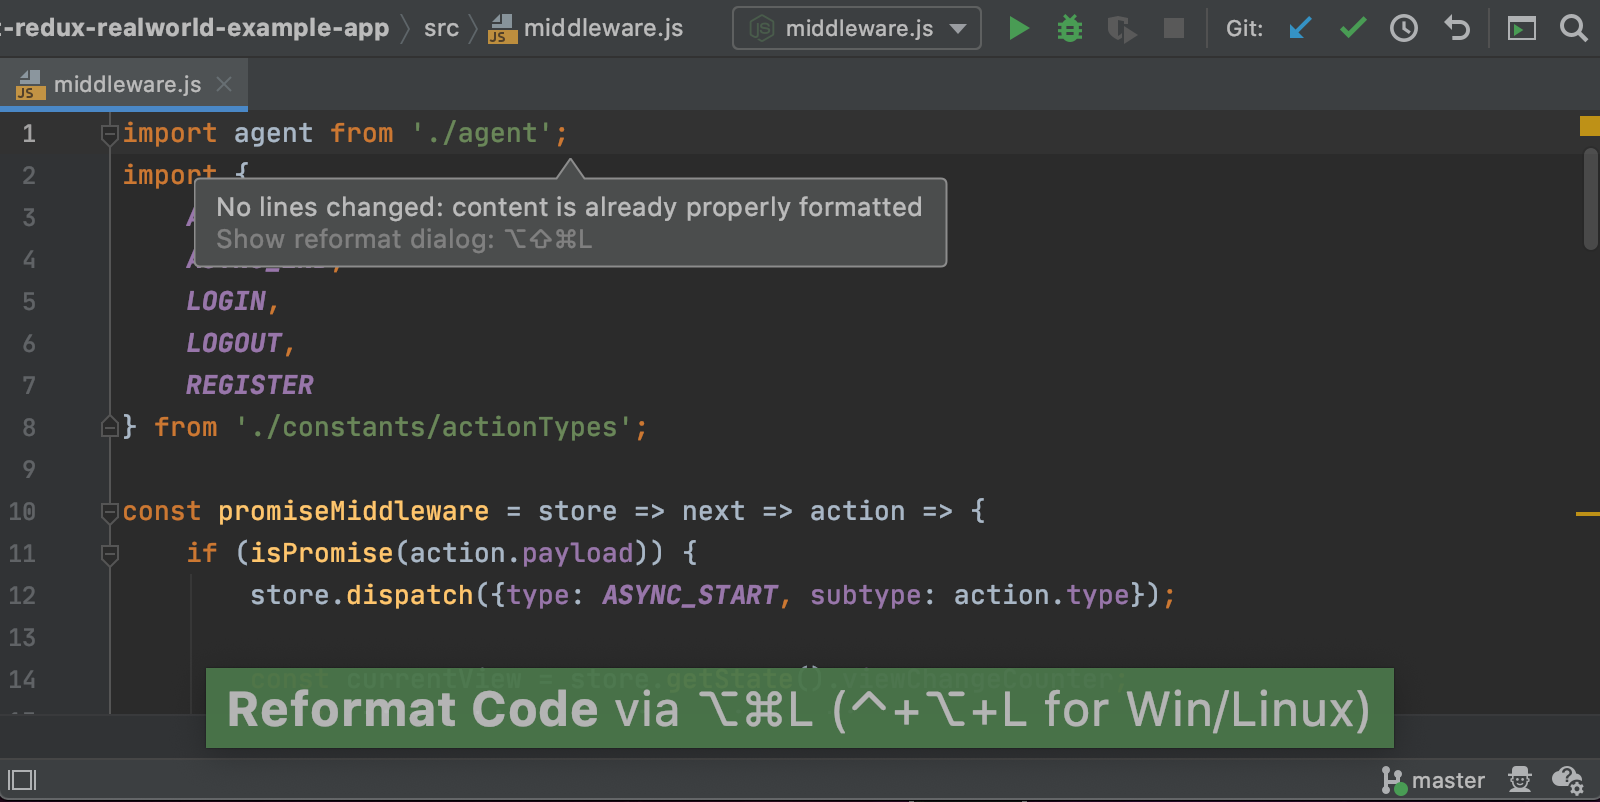
Task: Update project with the blue Git arrow
Action: 1300,28
